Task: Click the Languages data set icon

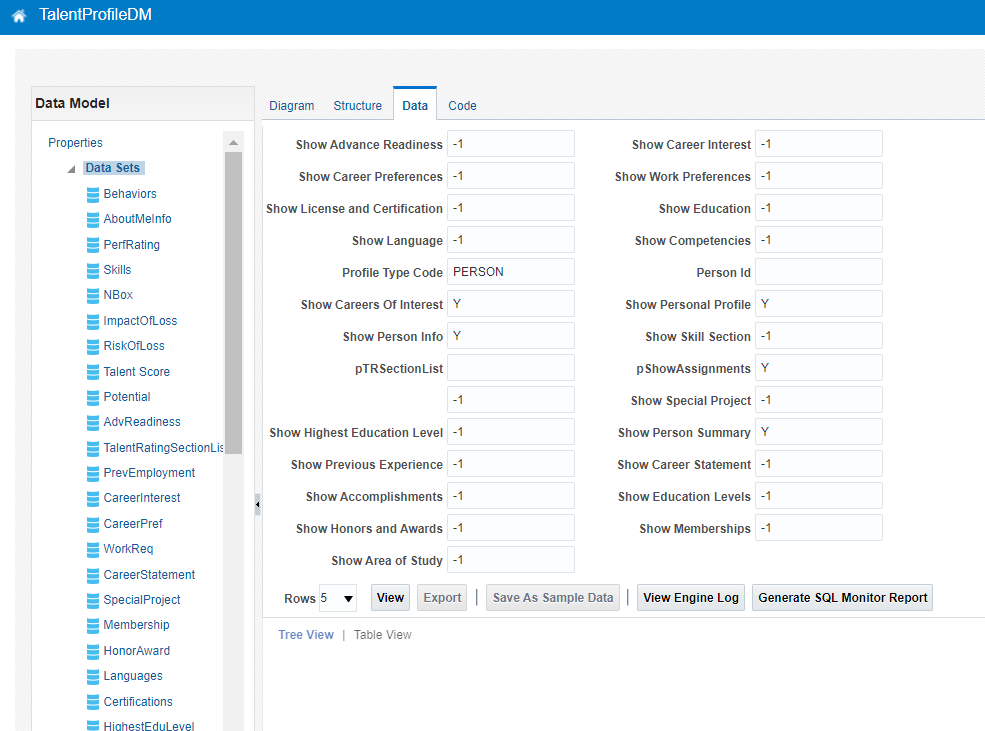Action: pyautogui.click(x=94, y=675)
